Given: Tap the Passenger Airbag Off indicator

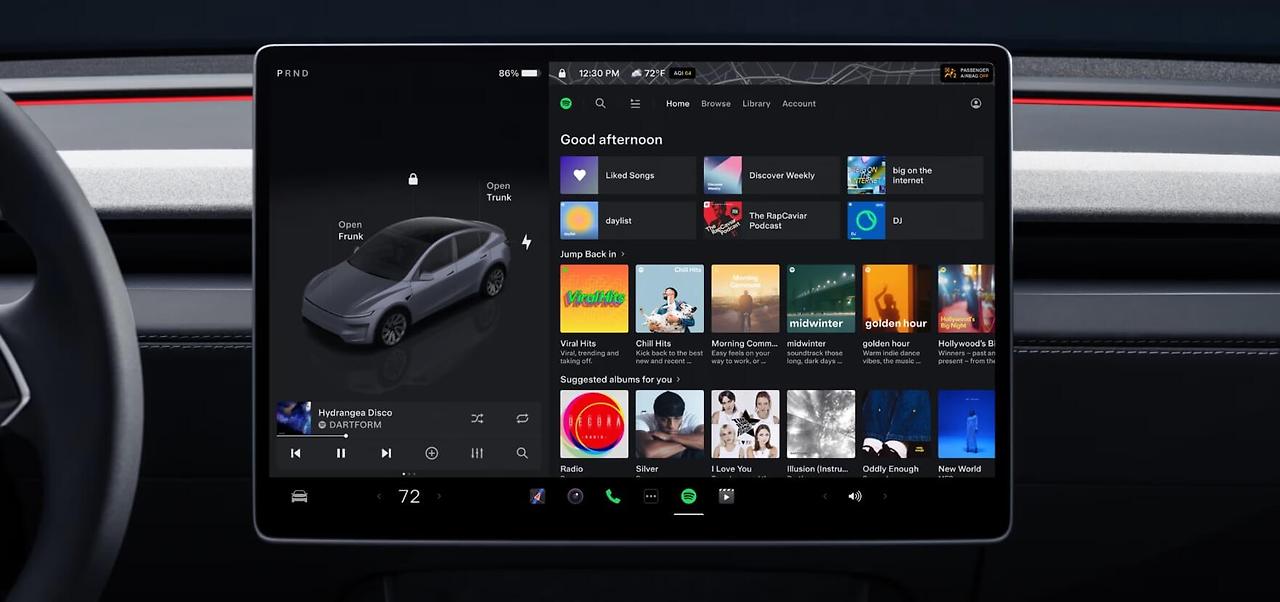Looking at the screenshot, I should click(x=967, y=73).
